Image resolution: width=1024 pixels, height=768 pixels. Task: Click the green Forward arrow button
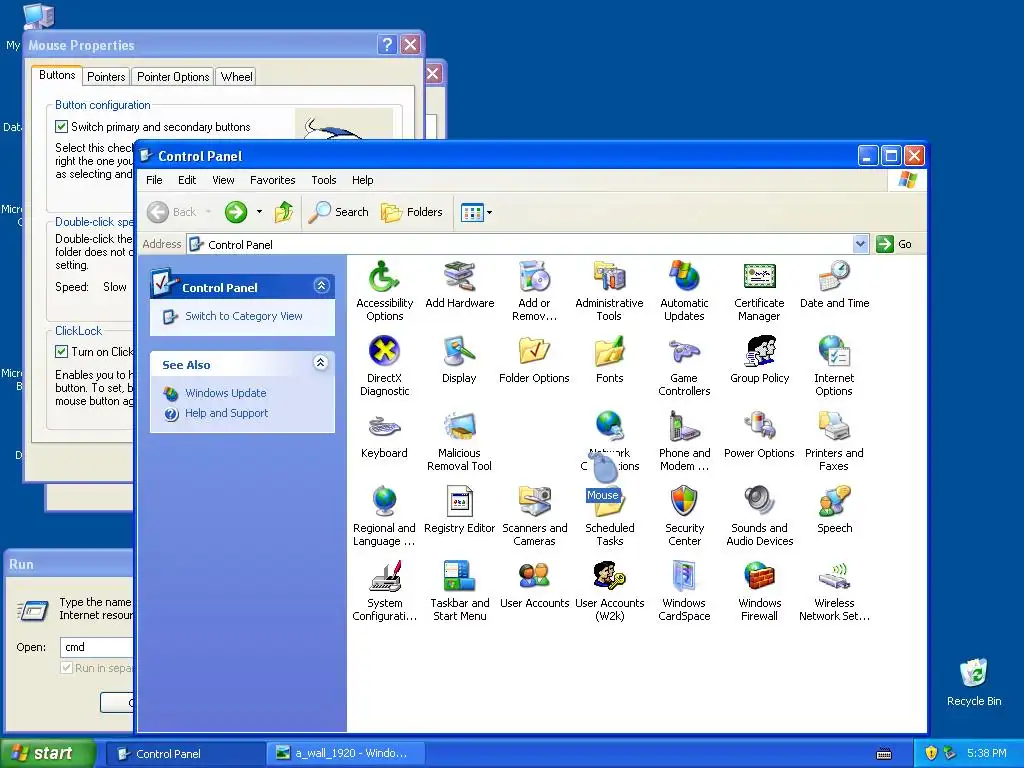tap(236, 212)
